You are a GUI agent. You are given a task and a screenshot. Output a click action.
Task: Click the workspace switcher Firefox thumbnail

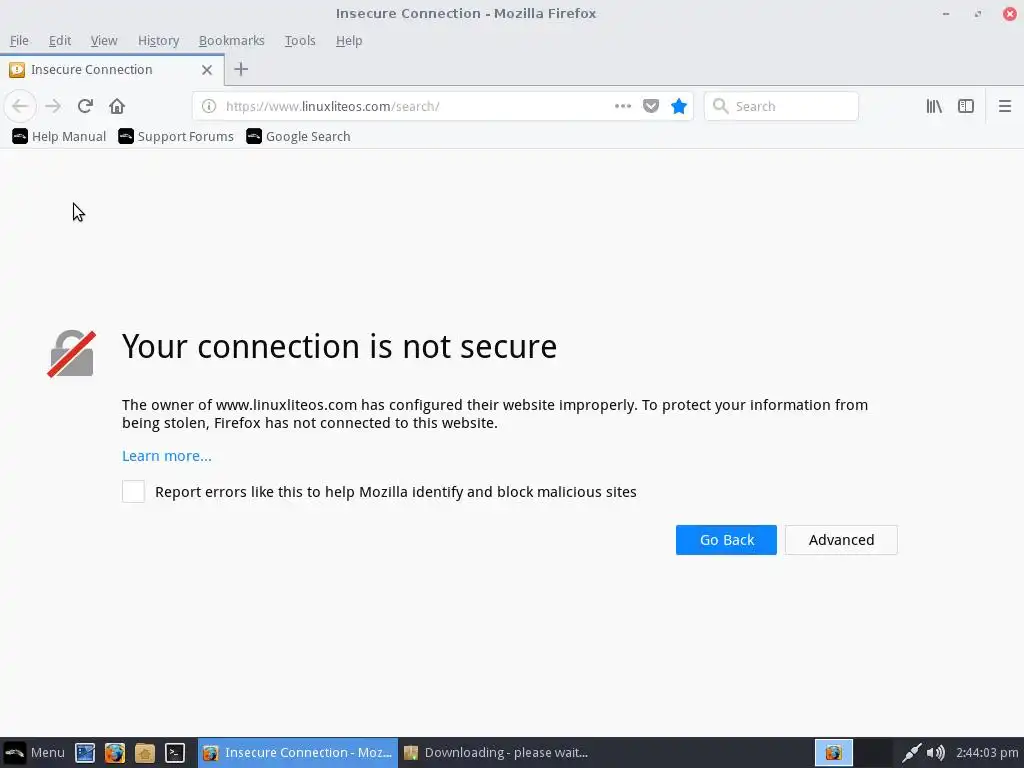tap(834, 753)
